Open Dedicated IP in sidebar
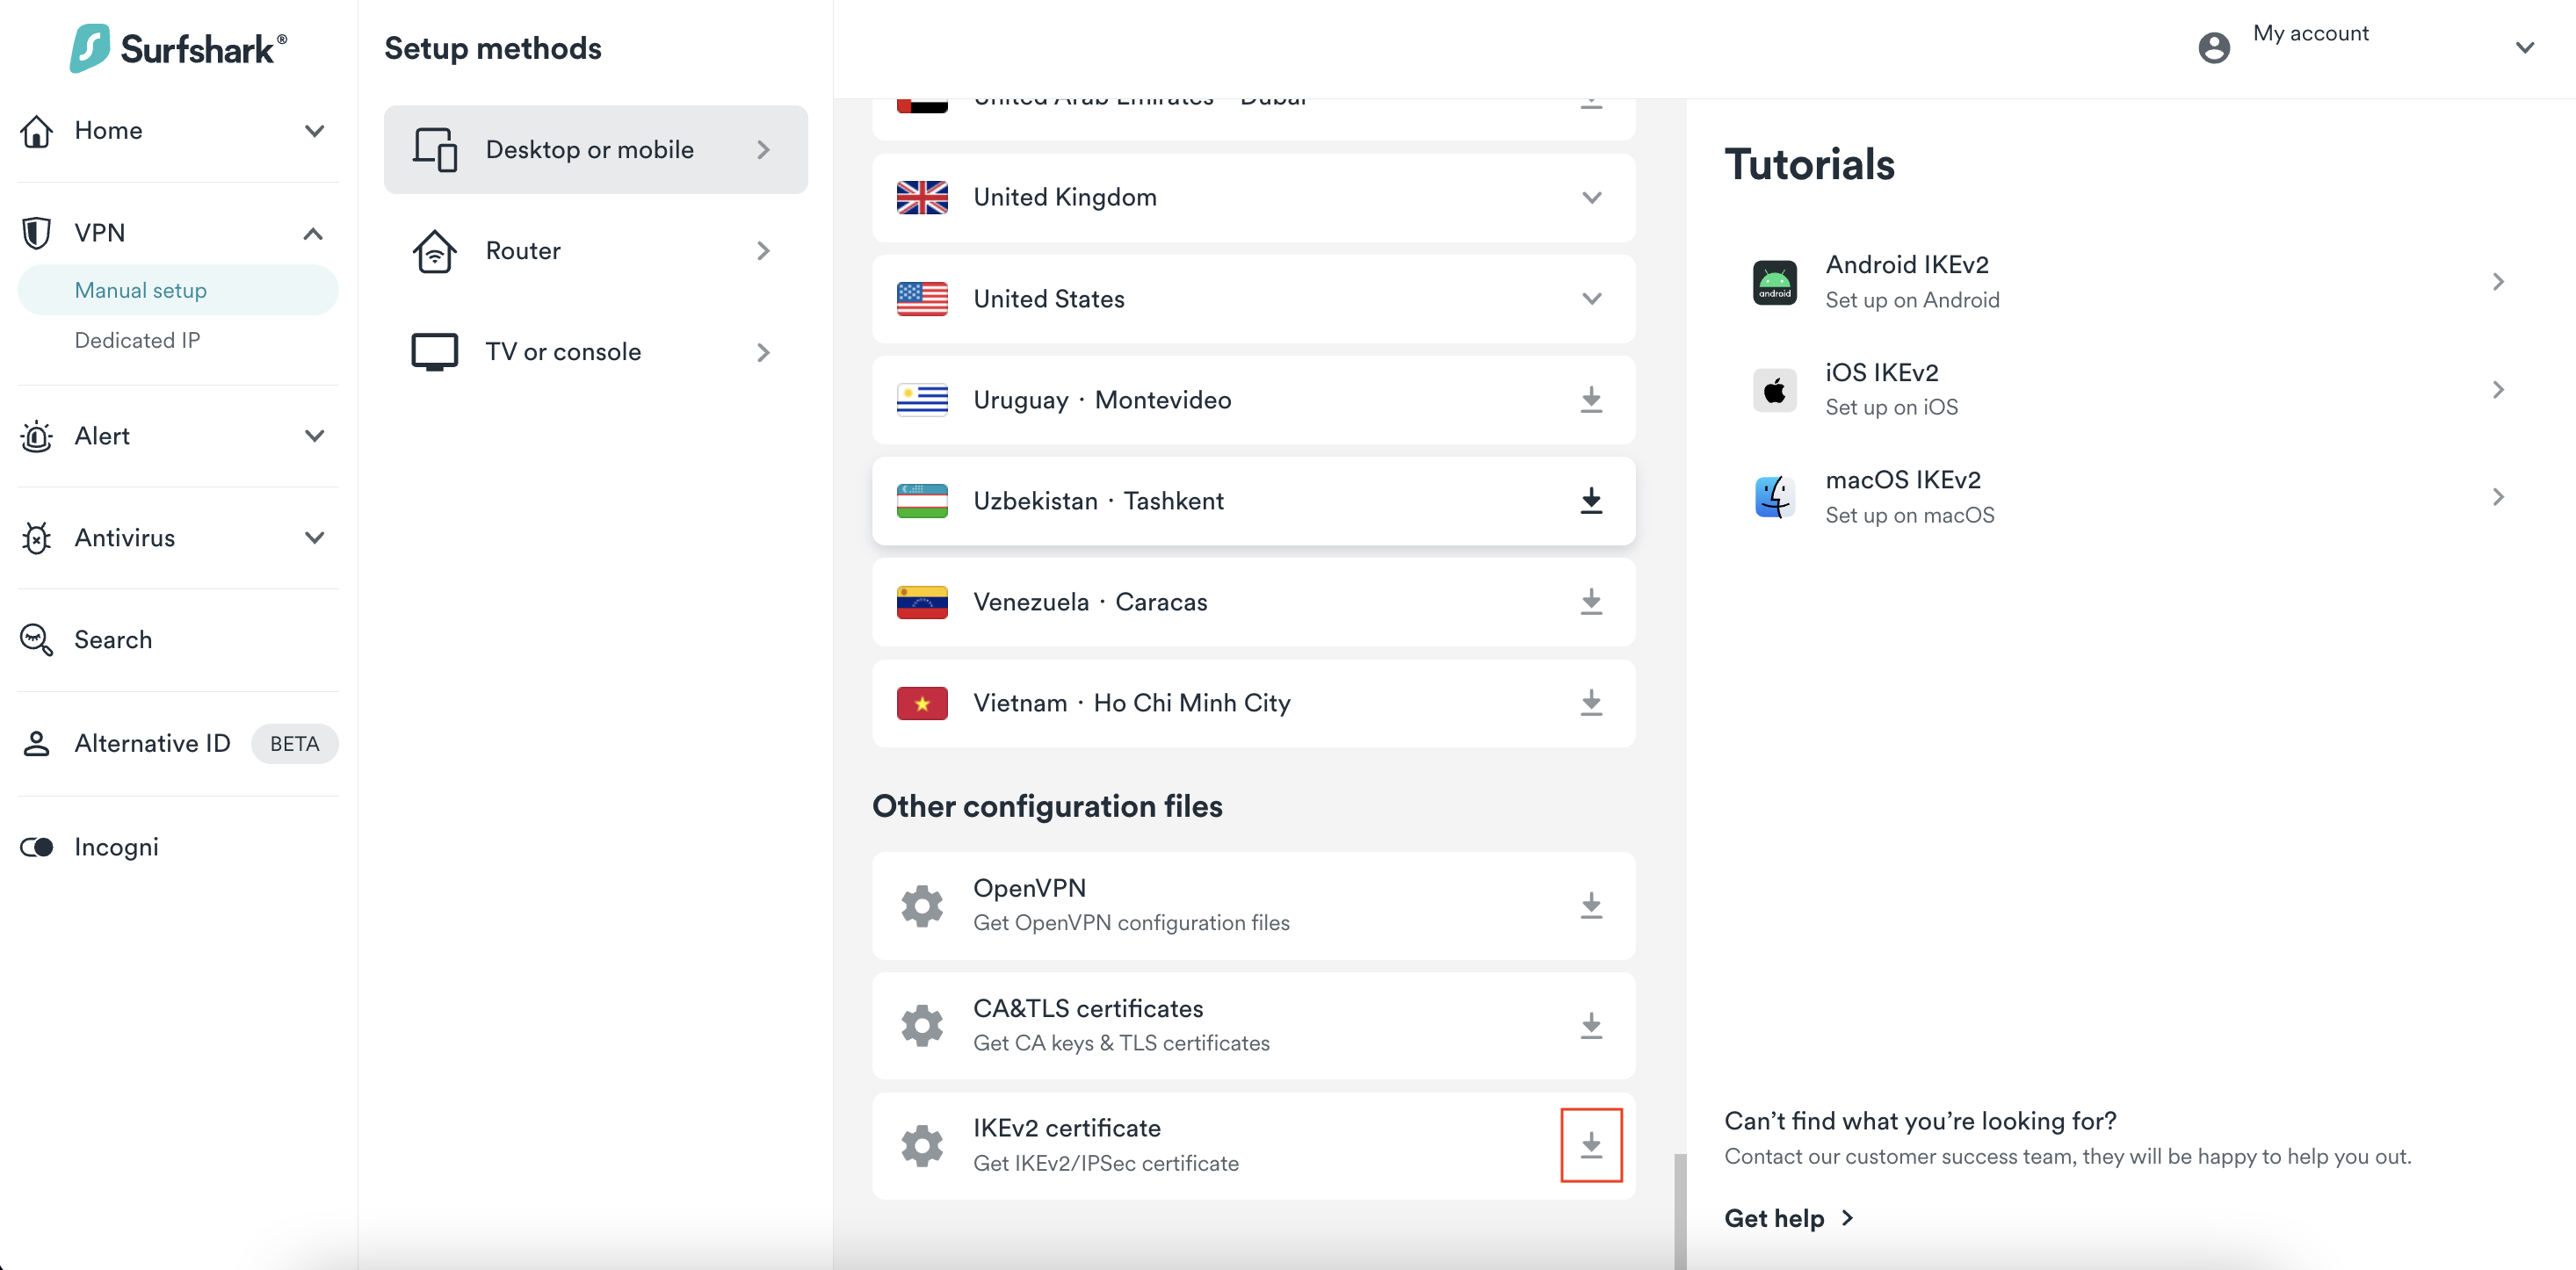This screenshot has height=1270, width=2576. pyautogui.click(x=137, y=341)
